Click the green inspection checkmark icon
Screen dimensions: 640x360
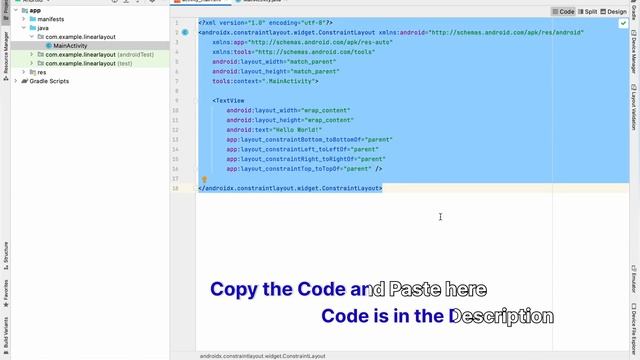coord(623,23)
